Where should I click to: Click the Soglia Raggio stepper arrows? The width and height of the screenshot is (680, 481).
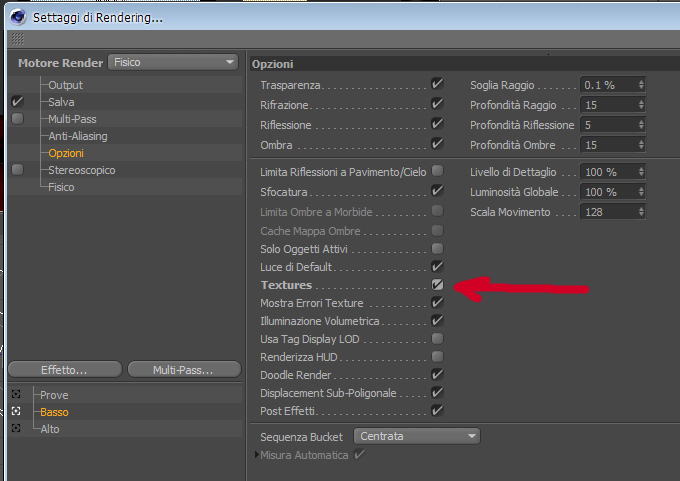click(641, 85)
